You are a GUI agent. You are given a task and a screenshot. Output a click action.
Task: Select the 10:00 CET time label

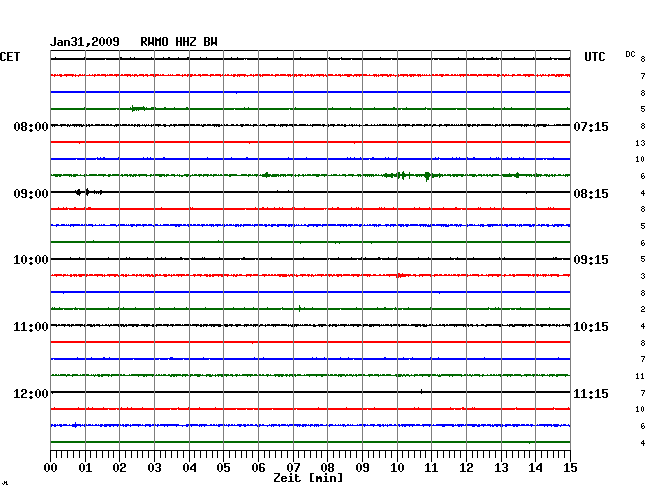31,260
